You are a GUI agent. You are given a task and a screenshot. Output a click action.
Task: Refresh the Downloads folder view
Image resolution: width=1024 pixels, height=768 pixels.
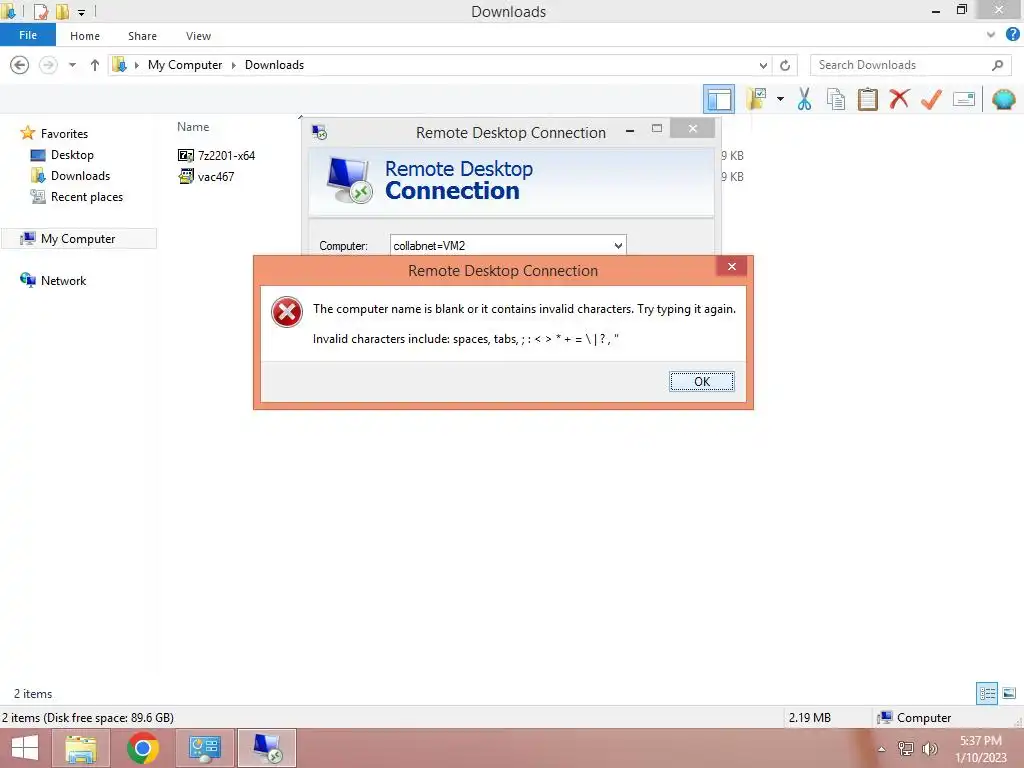785,65
